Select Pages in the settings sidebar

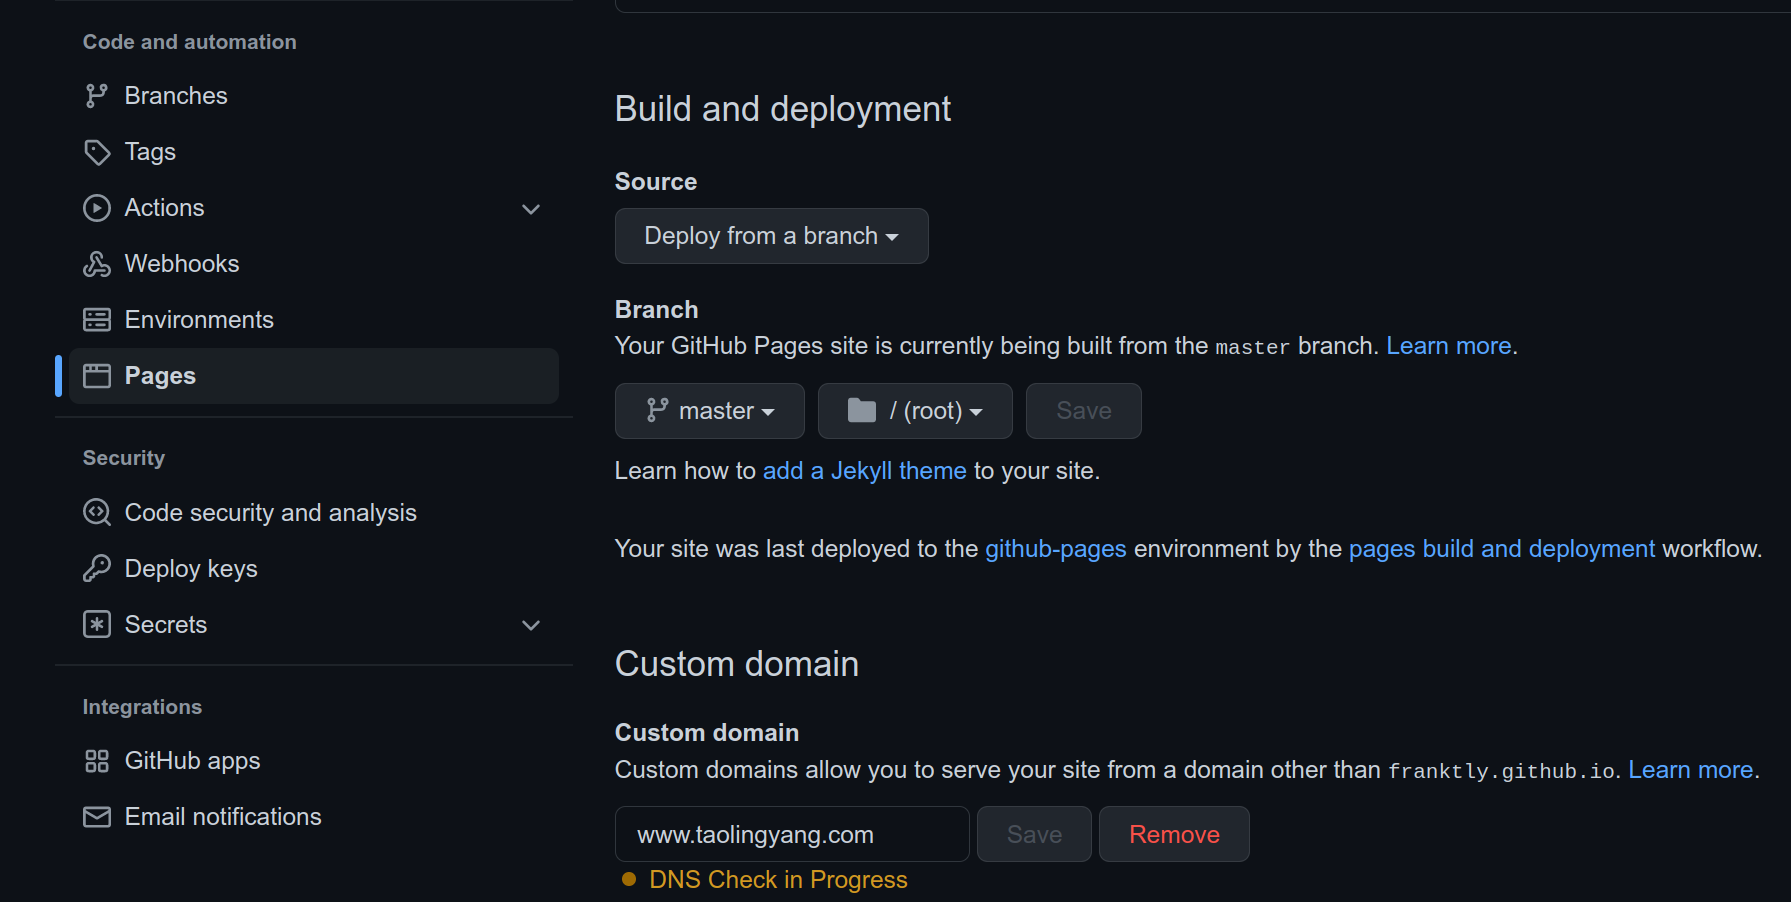point(160,376)
